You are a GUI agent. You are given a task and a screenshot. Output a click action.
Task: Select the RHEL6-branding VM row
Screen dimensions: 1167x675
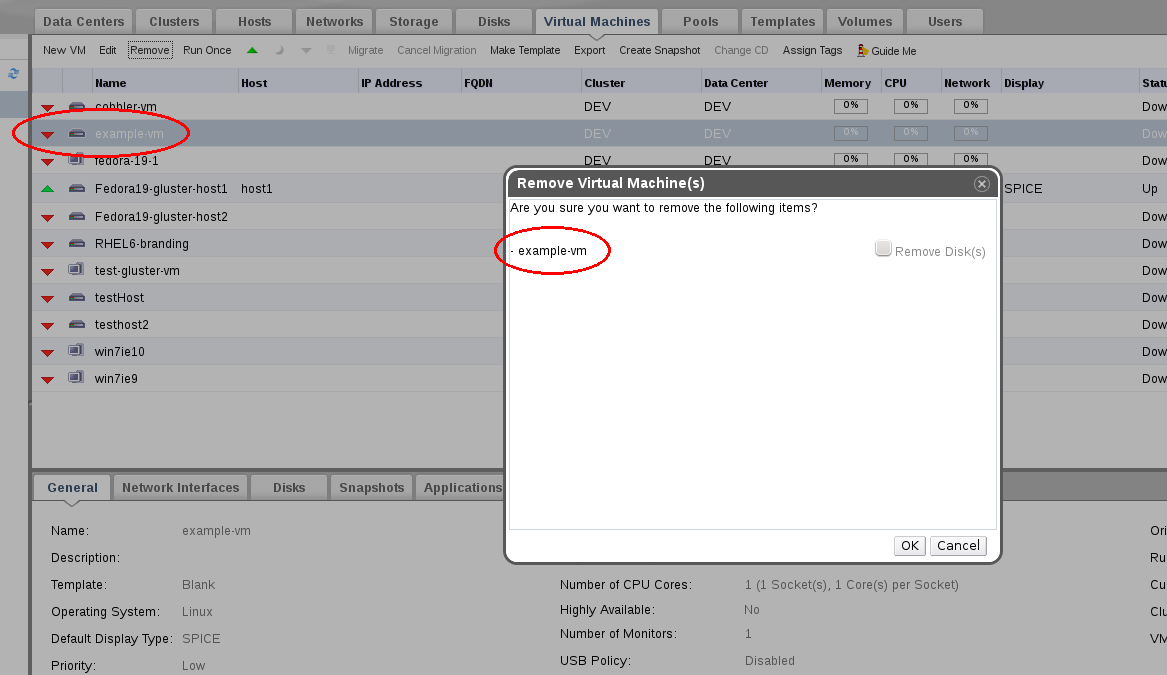(141, 243)
